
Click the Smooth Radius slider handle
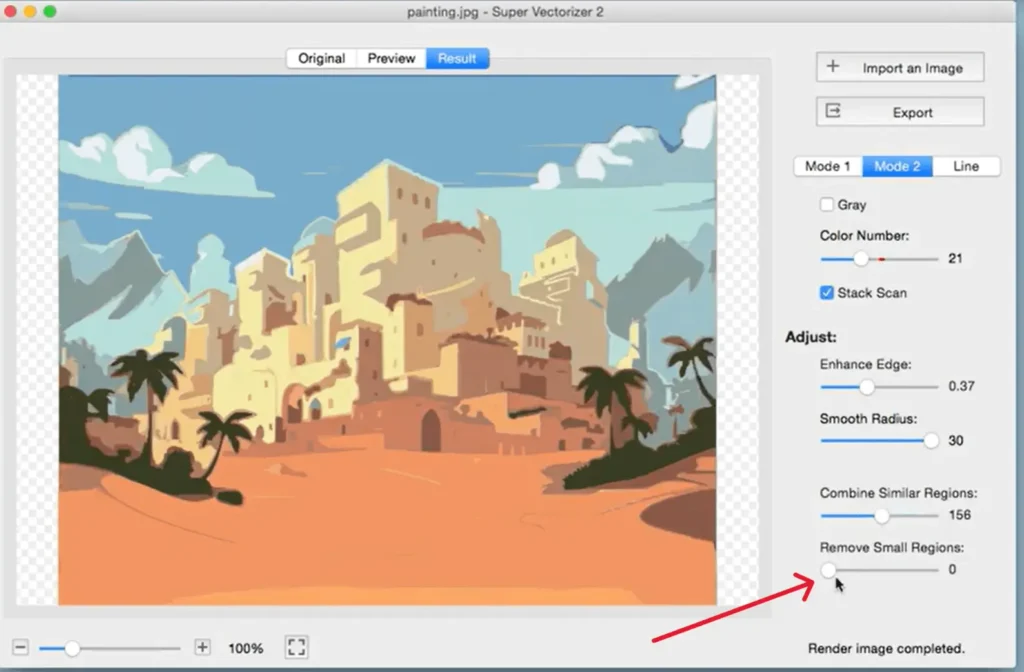pos(930,441)
